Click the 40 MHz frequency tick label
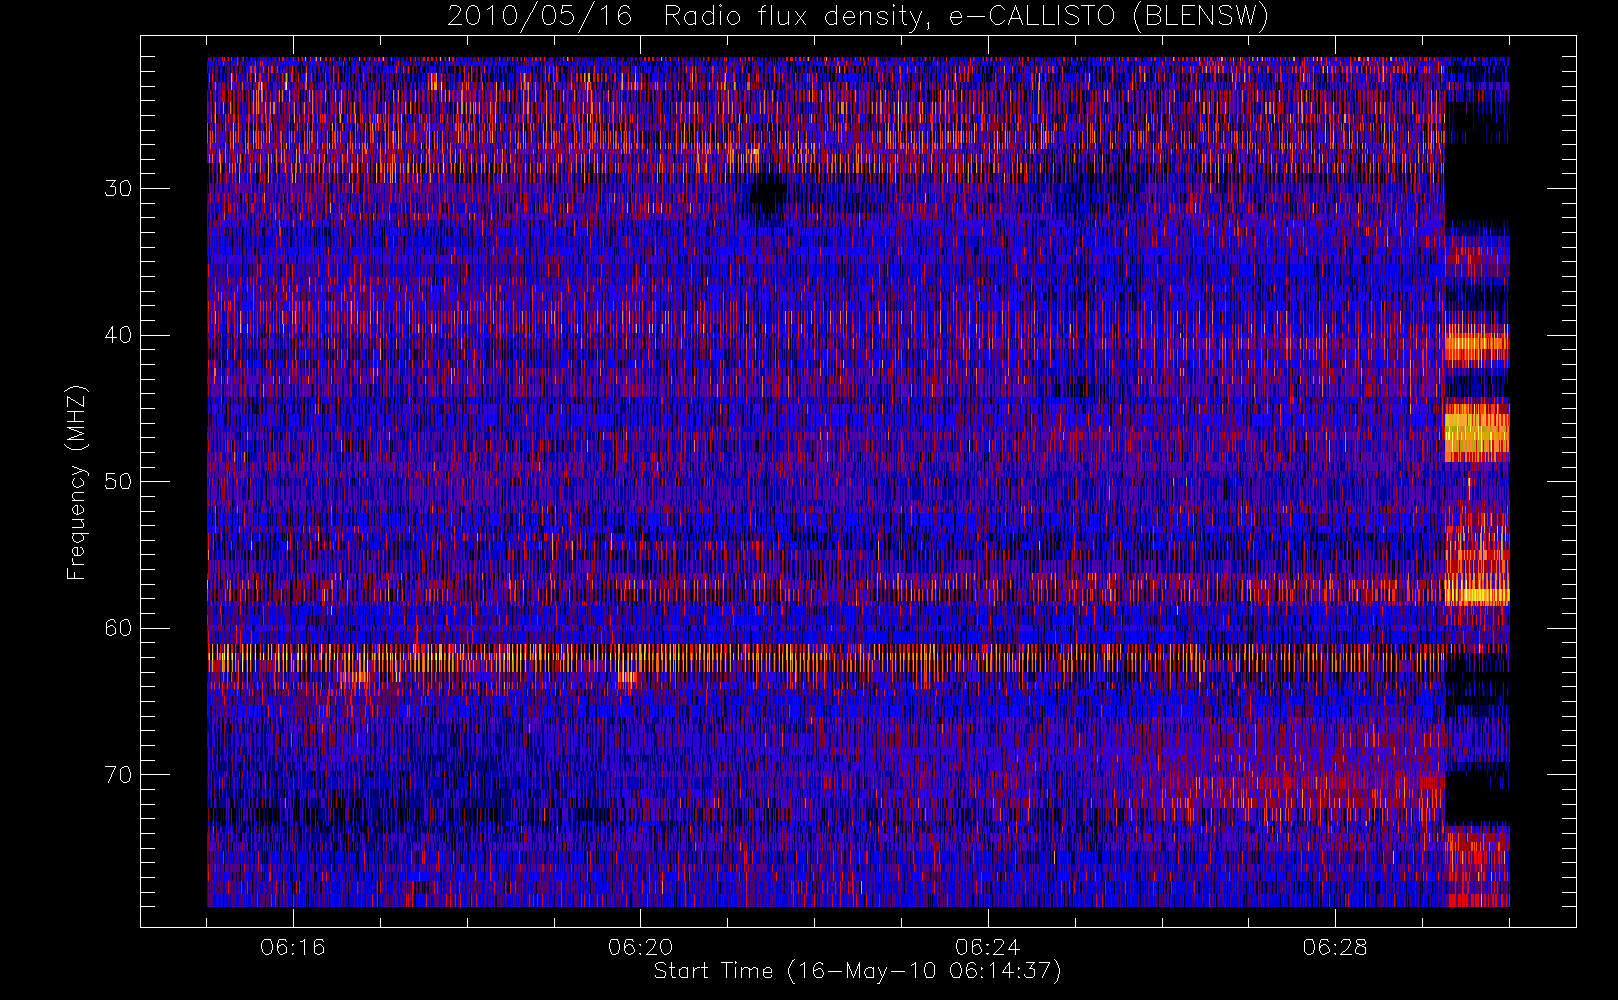1618x1000 pixels. [118, 335]
